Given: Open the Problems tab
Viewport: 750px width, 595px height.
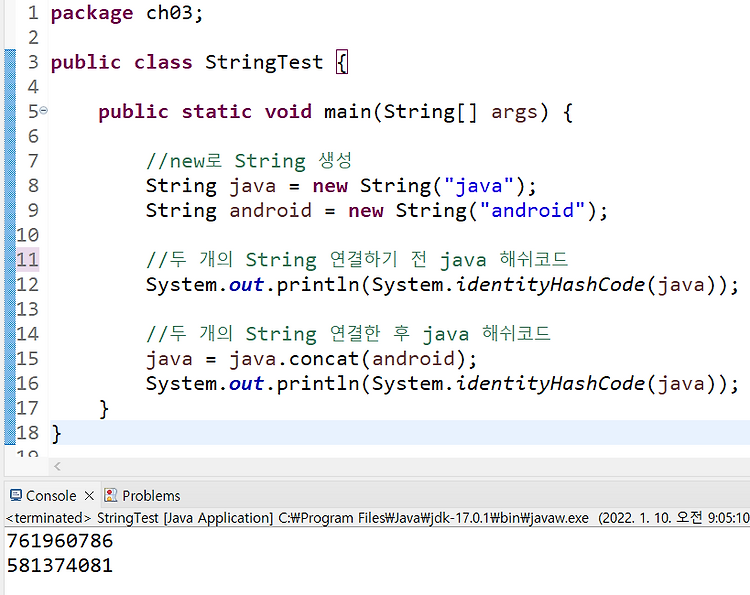Looking at the screenshot, I should coord(151,496).
